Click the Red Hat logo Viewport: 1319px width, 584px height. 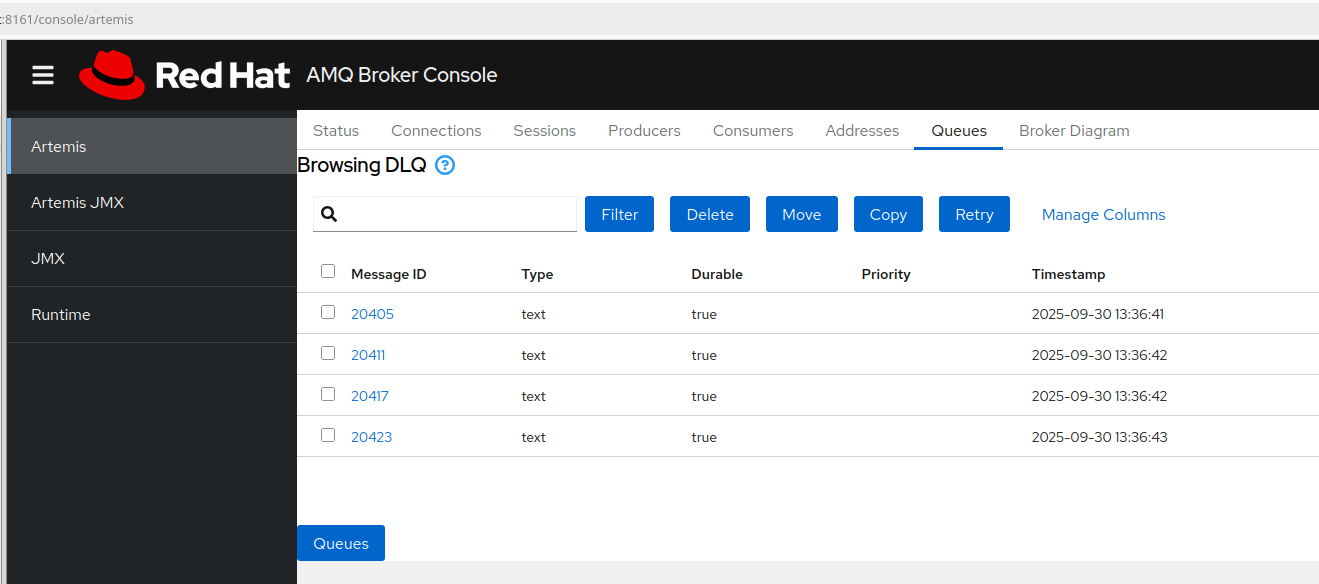tap(185, 75)
